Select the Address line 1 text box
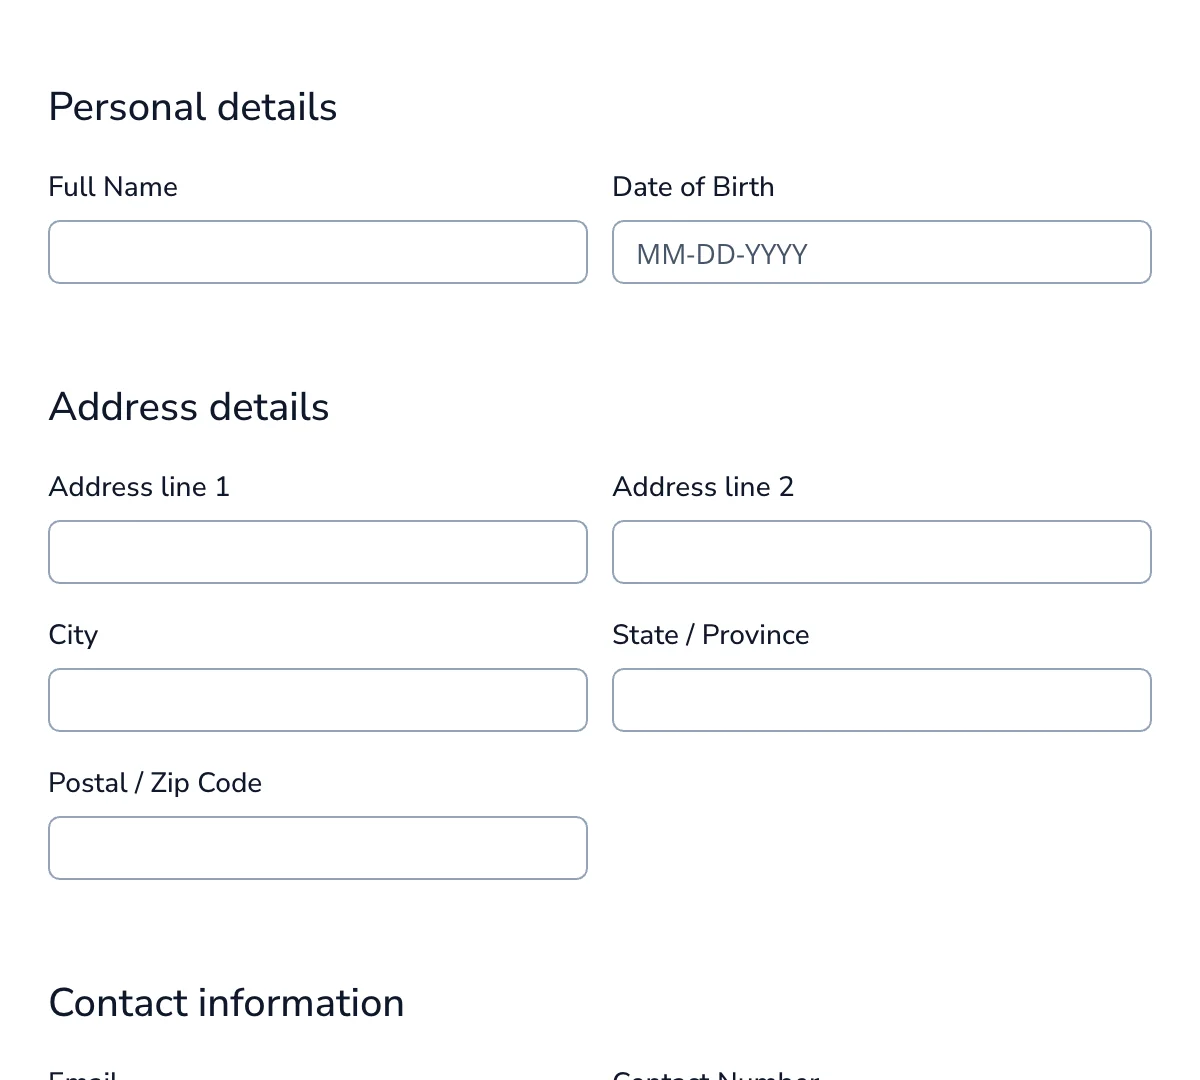Image resolution: width=1200 pixels, height=1080 pixels. point(317,552)
